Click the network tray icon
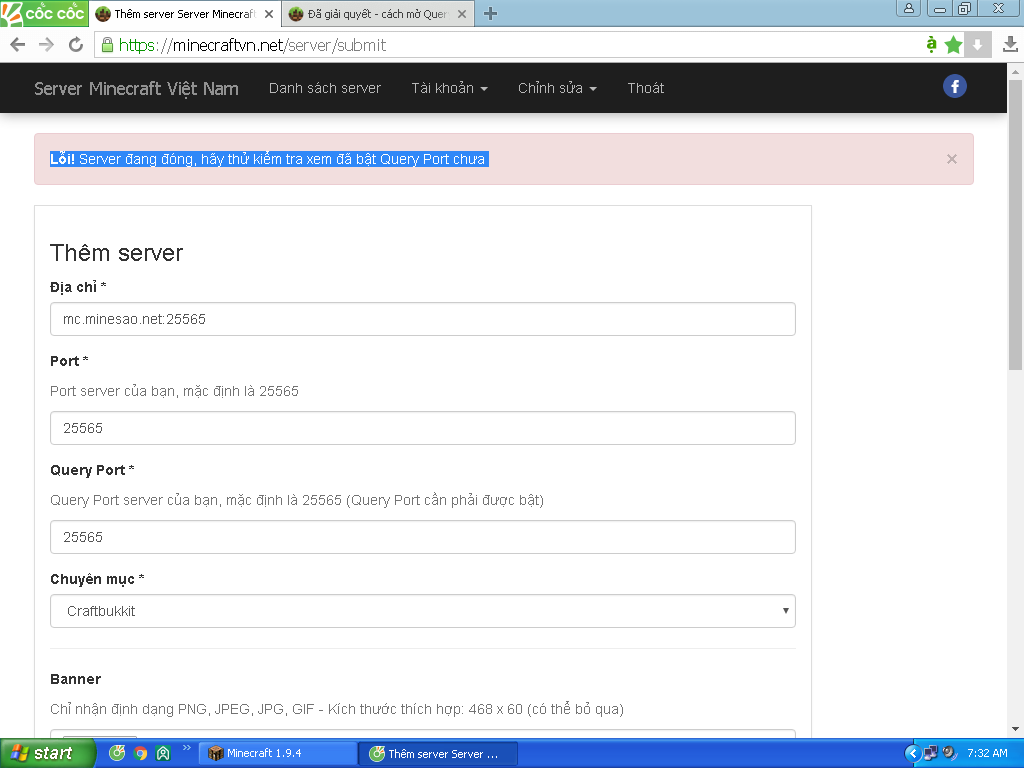The height and width of the screenshot is (768, 1024). pyautogui.click(x=931, y=753)
